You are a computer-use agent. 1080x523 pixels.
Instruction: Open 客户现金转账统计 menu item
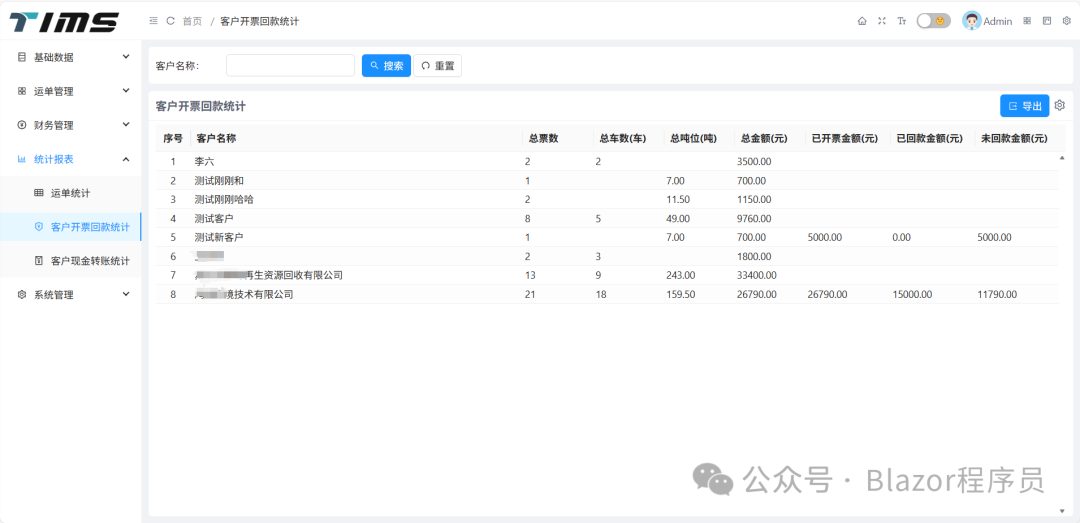[70, 260]
